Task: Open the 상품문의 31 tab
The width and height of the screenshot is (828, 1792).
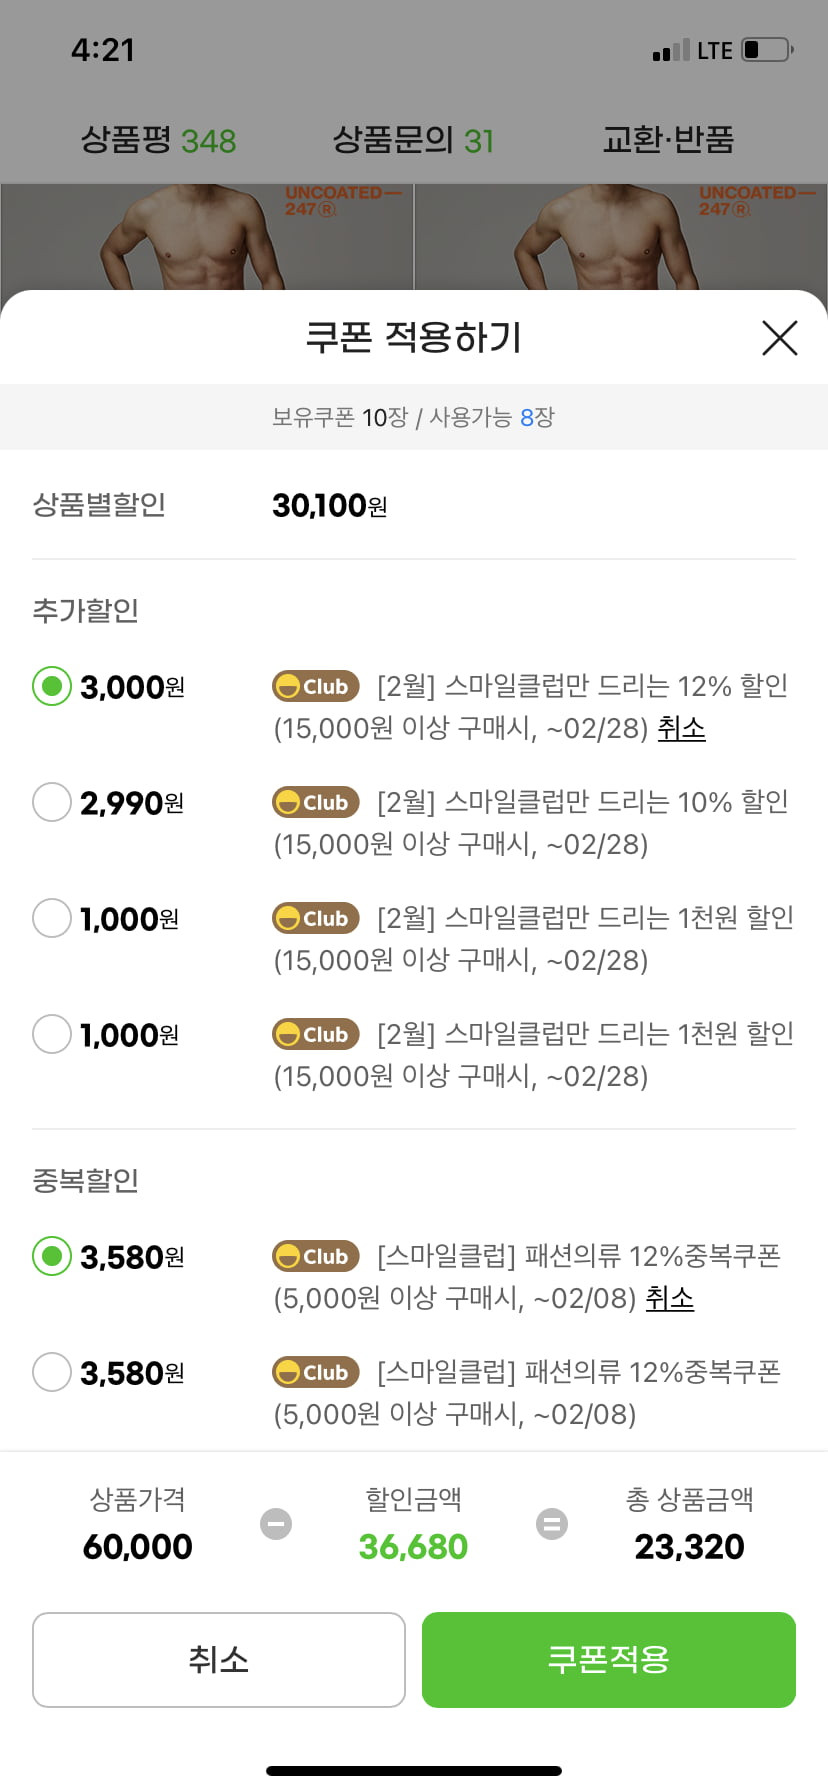Action: tap(413, 140)
